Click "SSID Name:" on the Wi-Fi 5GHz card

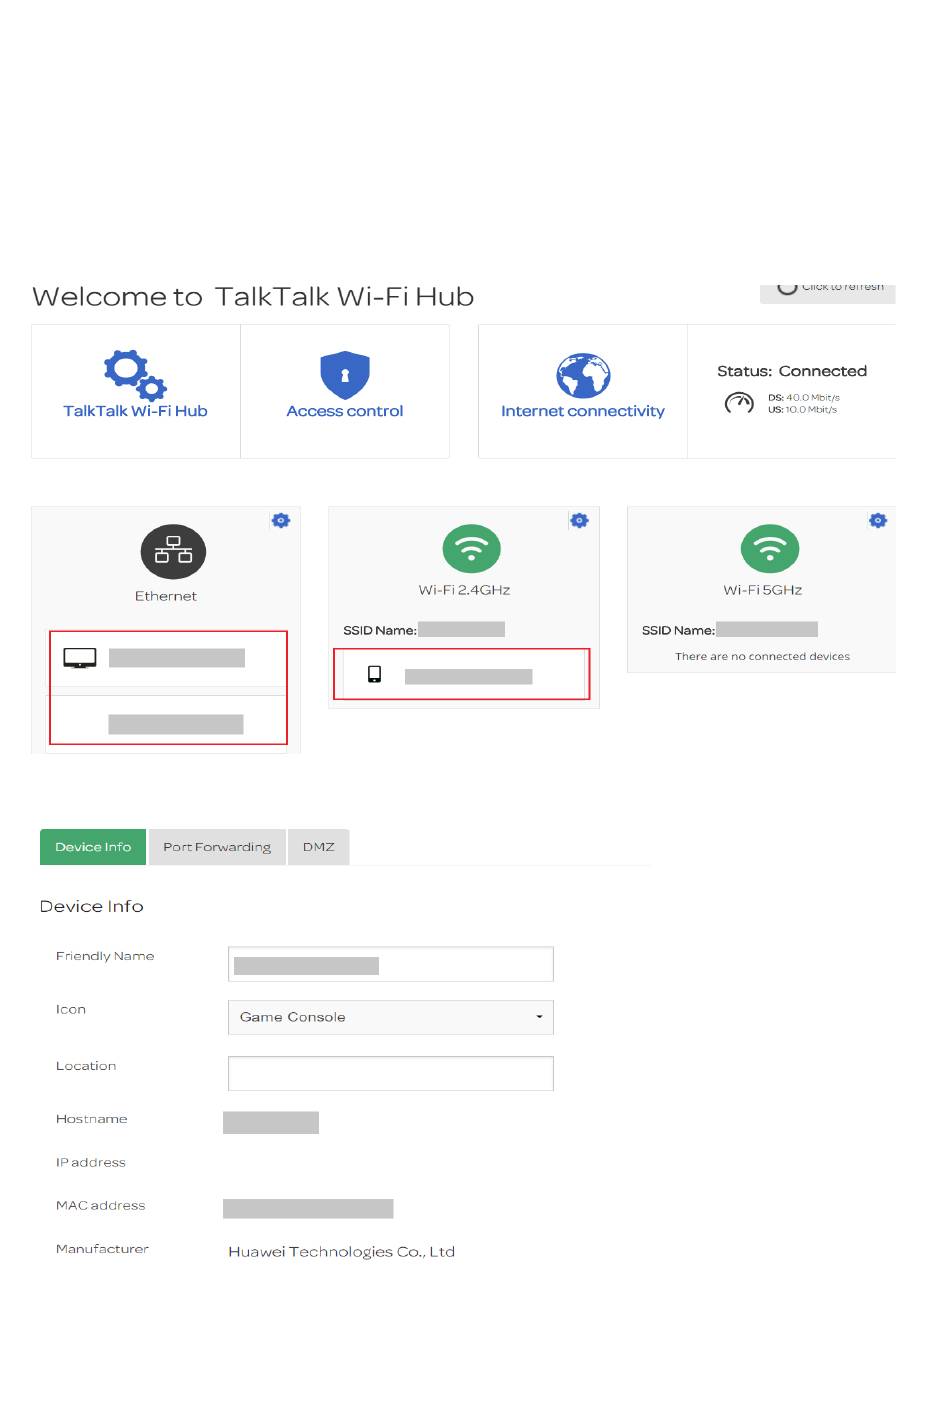coord(678,630)
